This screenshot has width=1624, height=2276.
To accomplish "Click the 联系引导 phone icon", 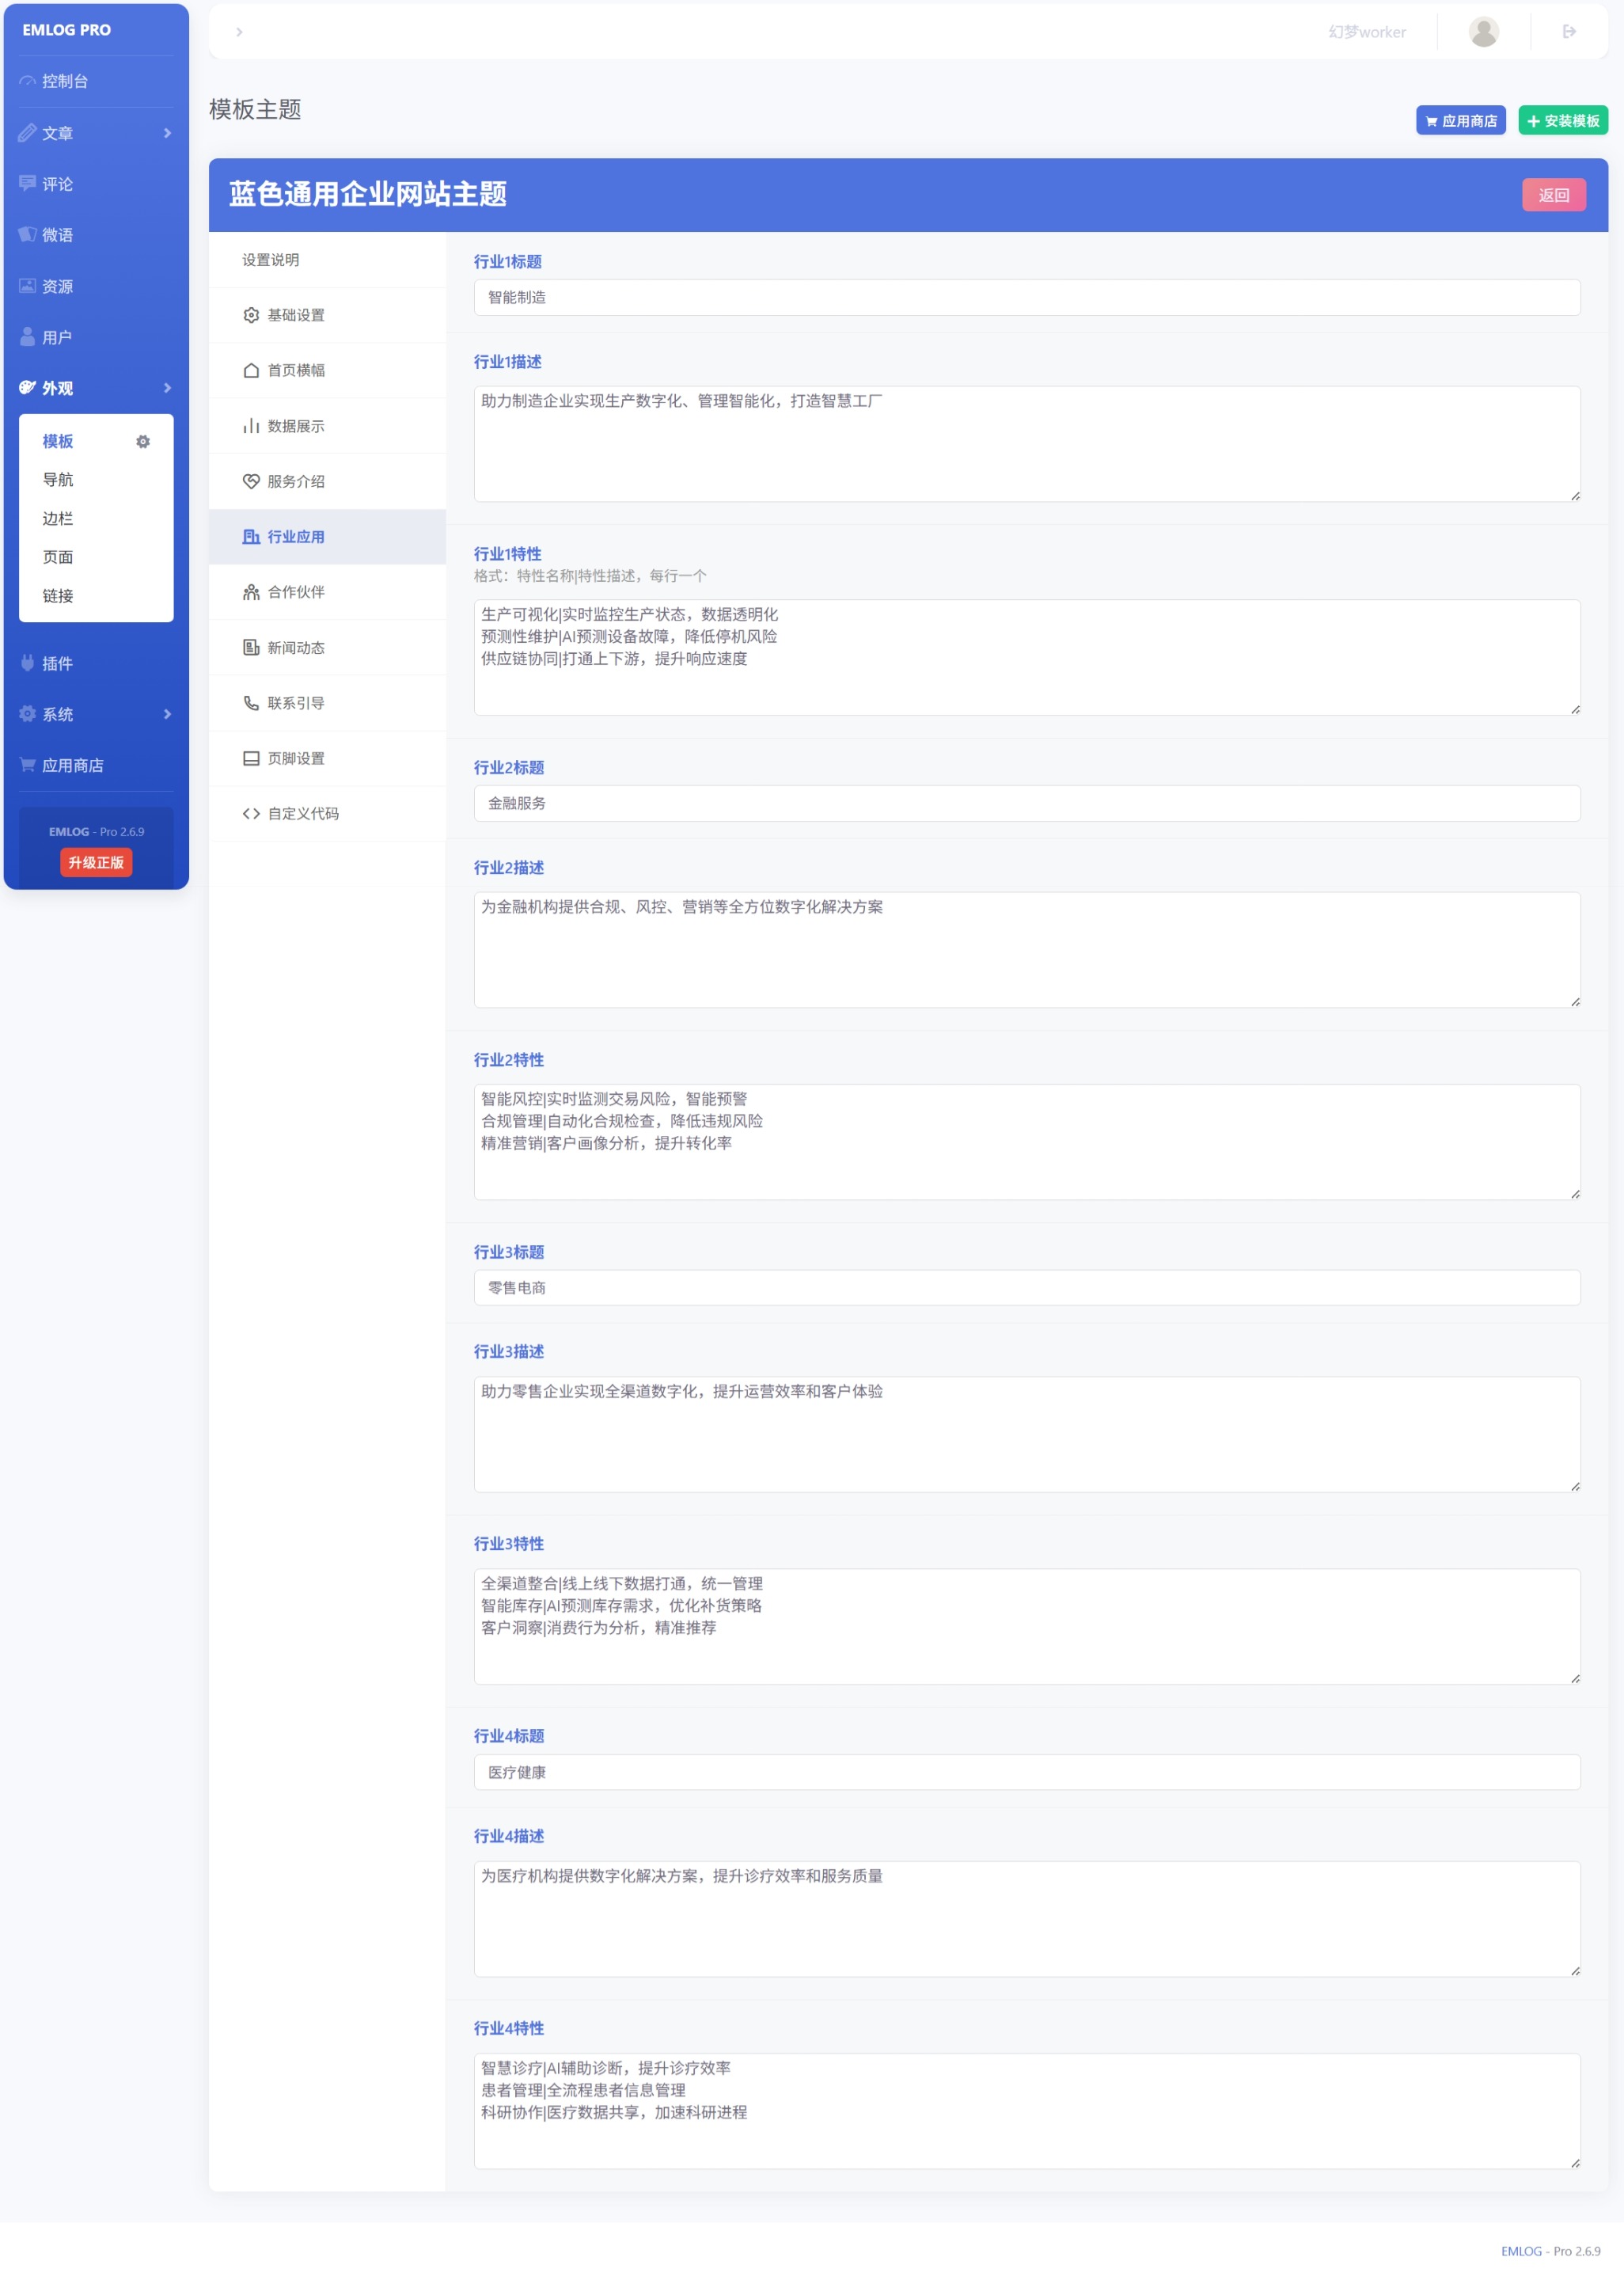I will [x=251, y=703].
